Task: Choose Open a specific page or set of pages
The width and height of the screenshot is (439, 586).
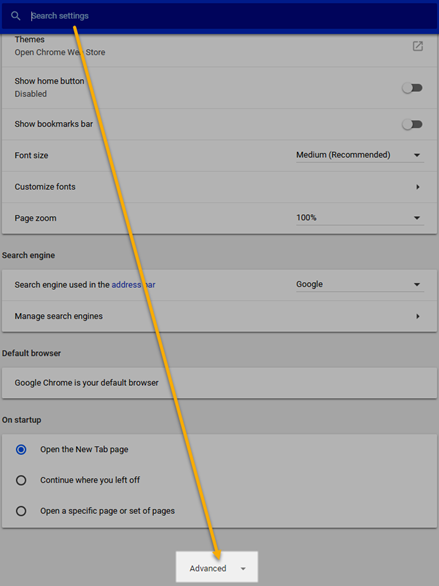Action: click(x=21, y=511)
